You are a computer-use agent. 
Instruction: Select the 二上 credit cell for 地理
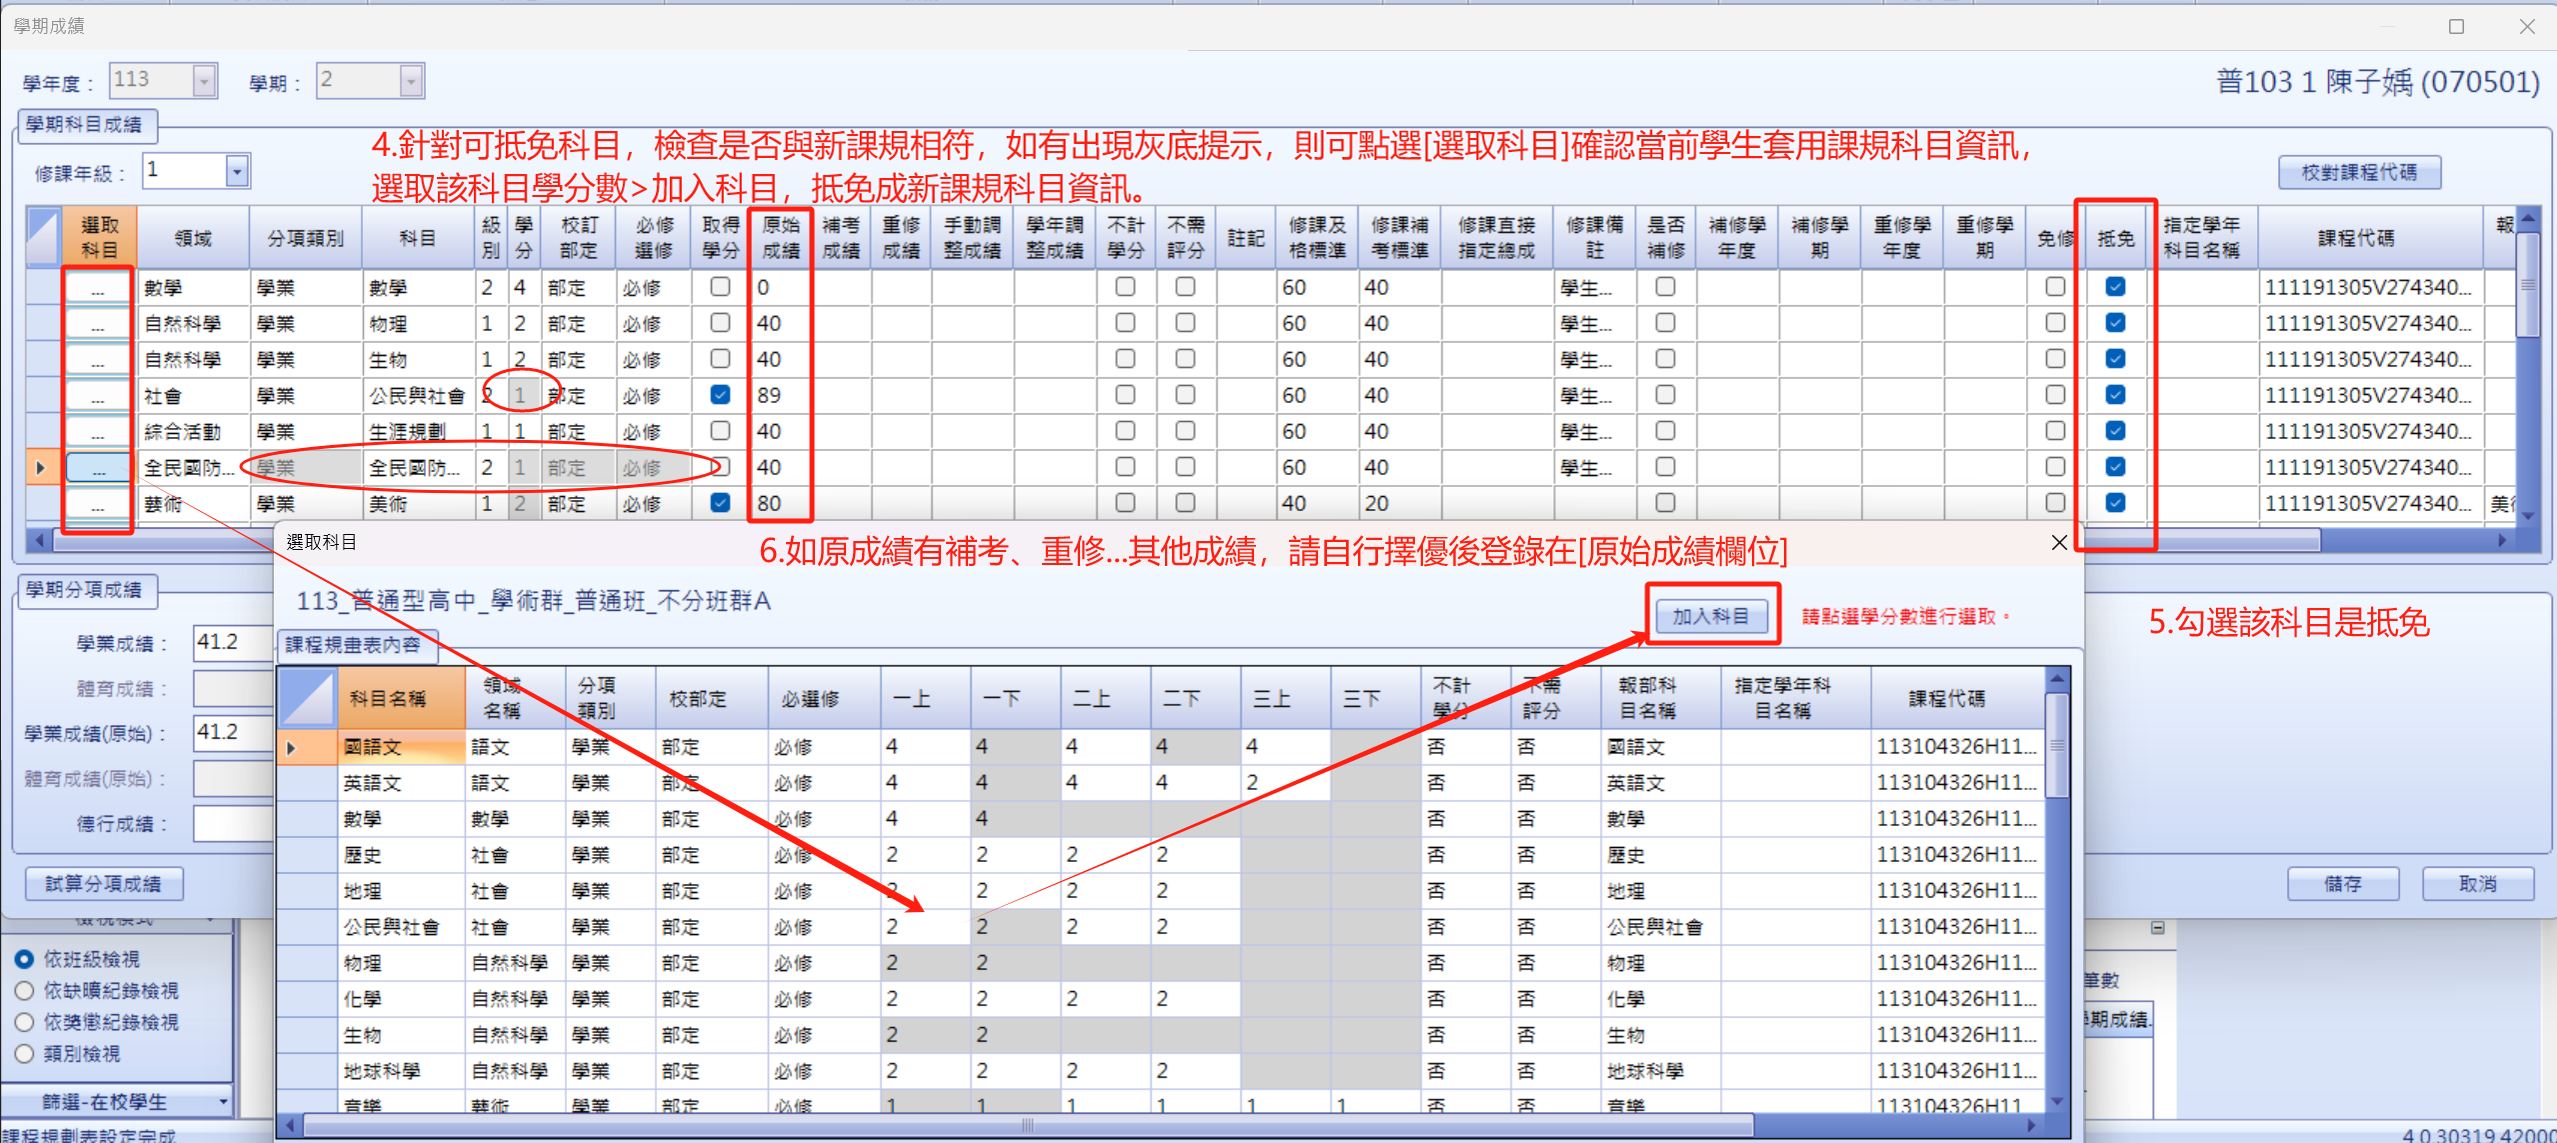click(1105, 891)
